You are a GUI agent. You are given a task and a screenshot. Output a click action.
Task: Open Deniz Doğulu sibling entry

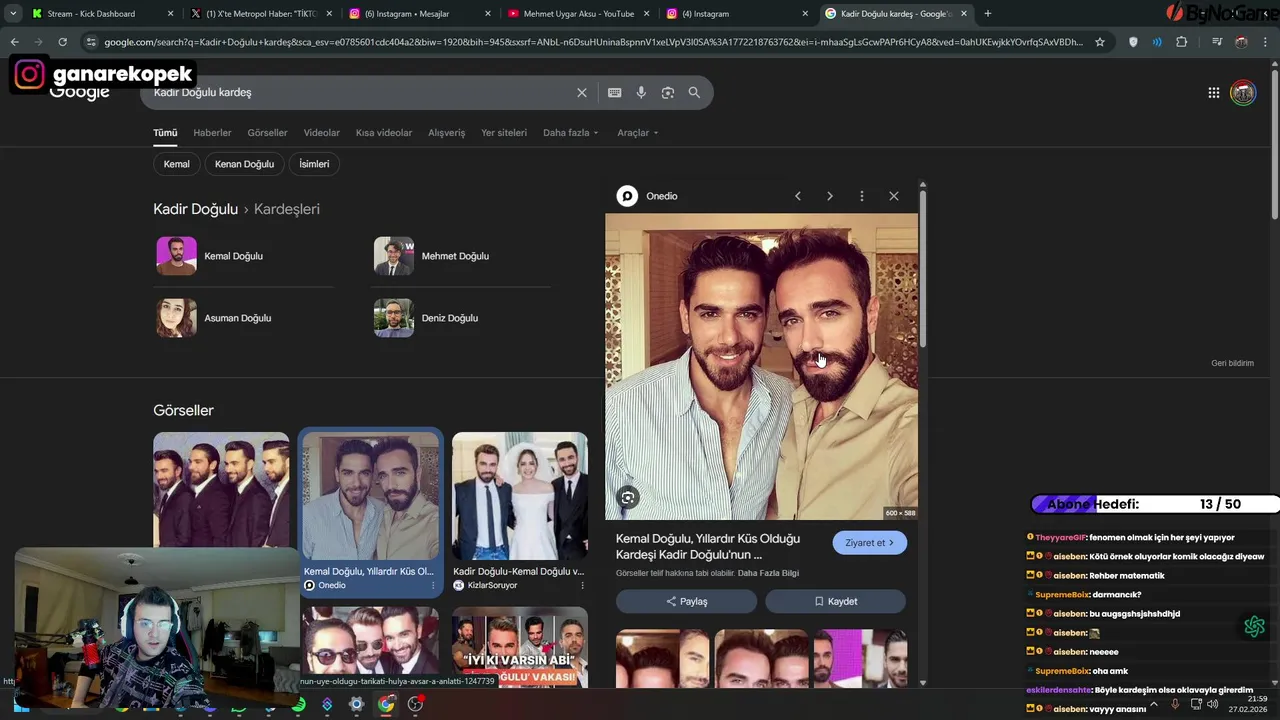[x=461, y=318]
